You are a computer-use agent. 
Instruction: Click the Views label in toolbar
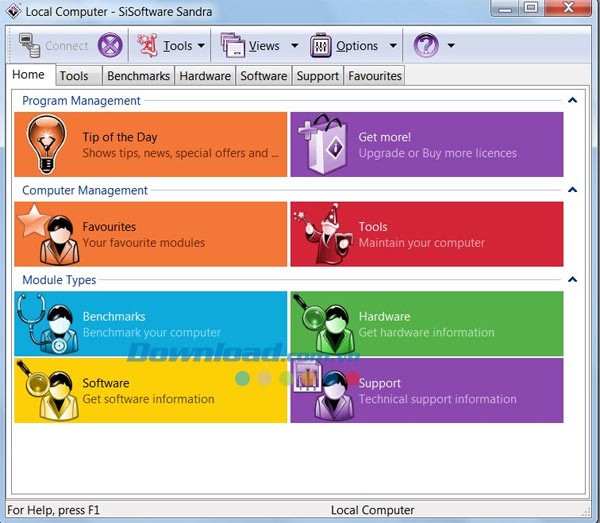(x=264, y=46)
